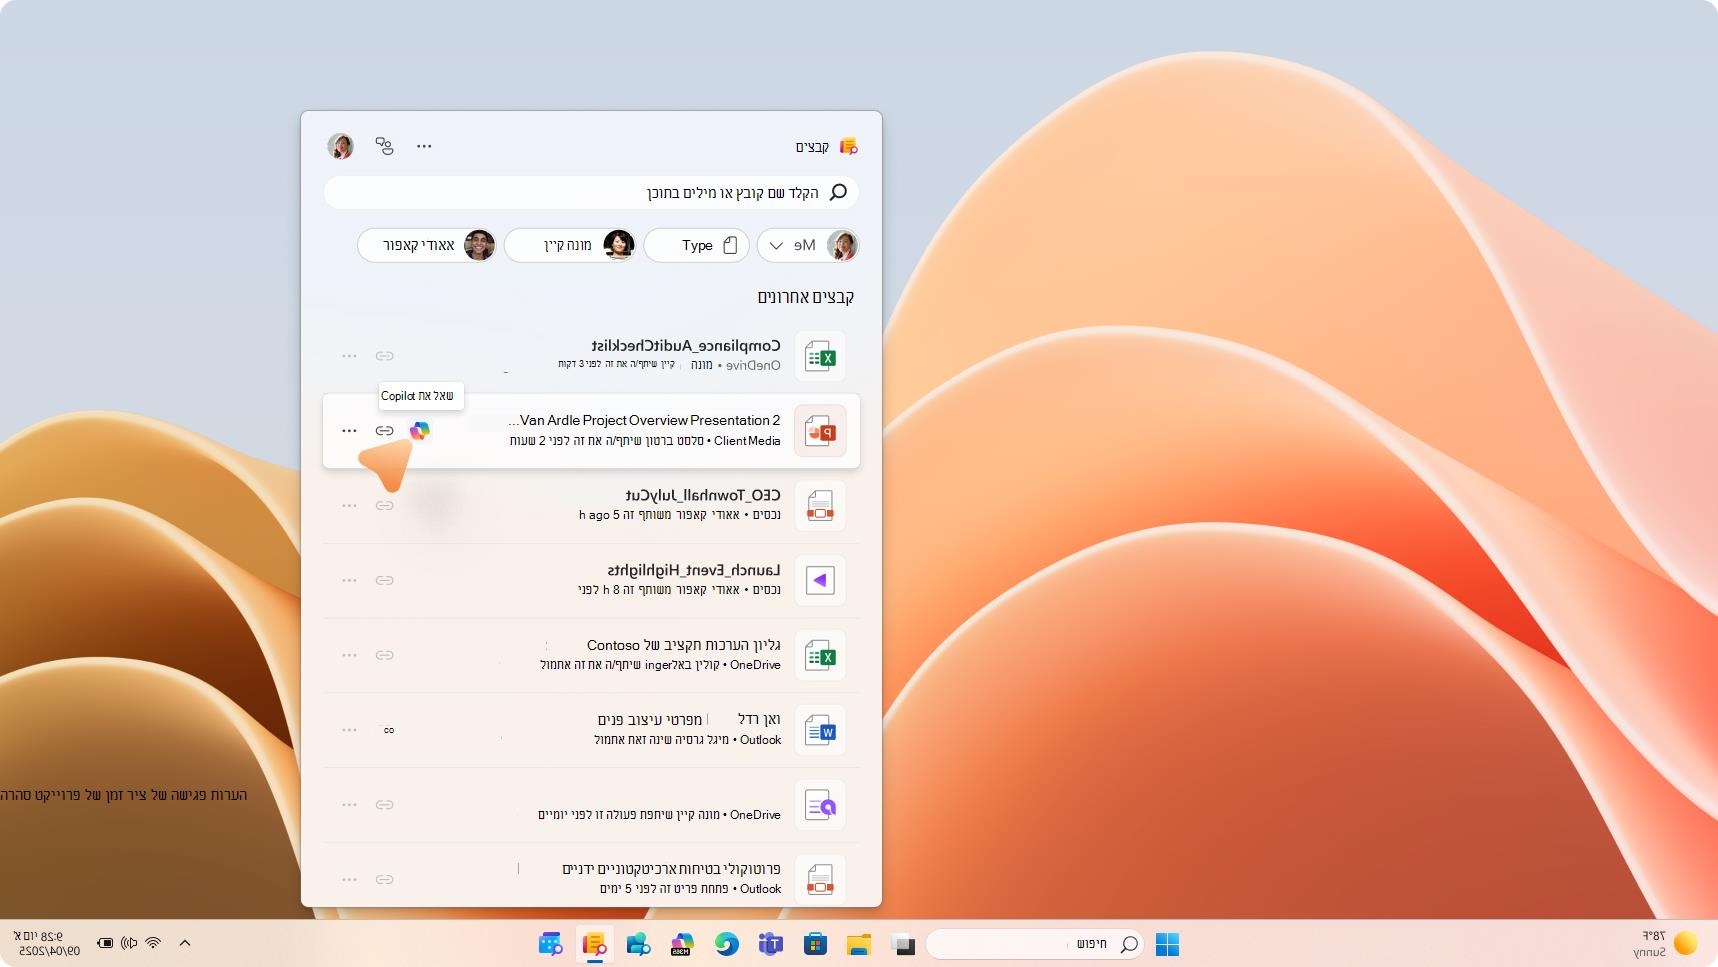
Task: Click the ואן רדל מפרטי עיצוב פנים title
Action: [689, 720]
